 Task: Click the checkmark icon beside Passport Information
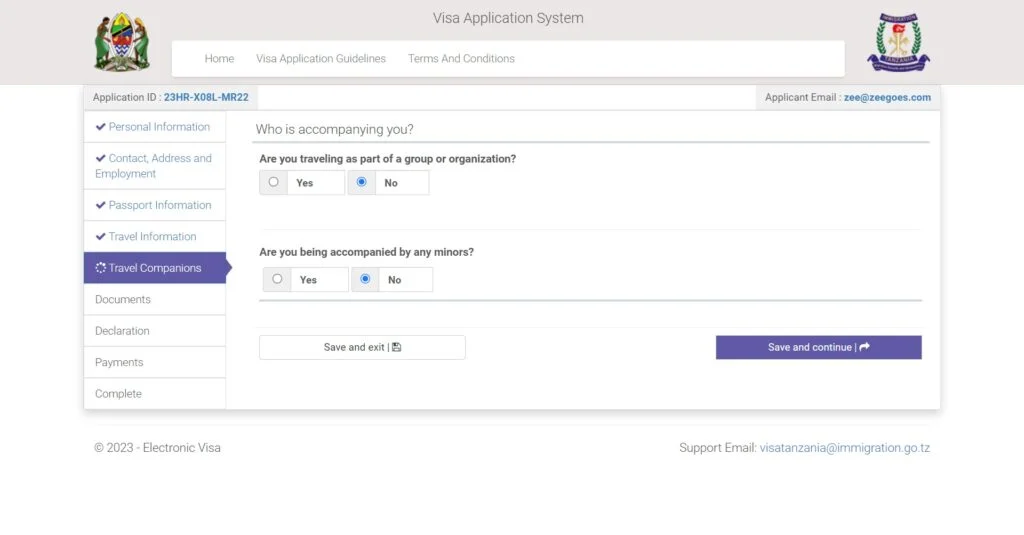[x=100, y=205]
